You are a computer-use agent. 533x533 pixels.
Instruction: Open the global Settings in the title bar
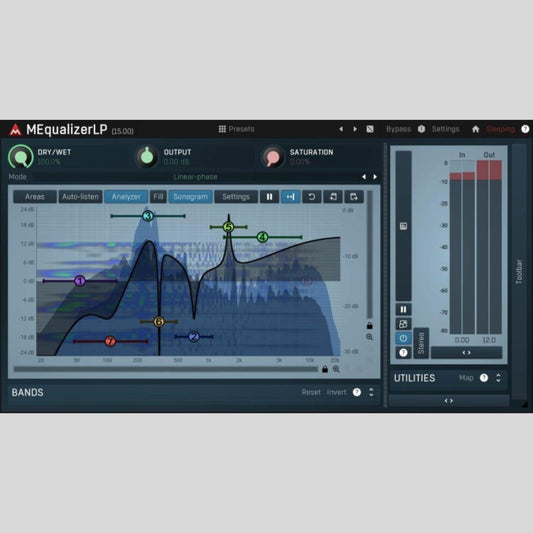[445, 129]
